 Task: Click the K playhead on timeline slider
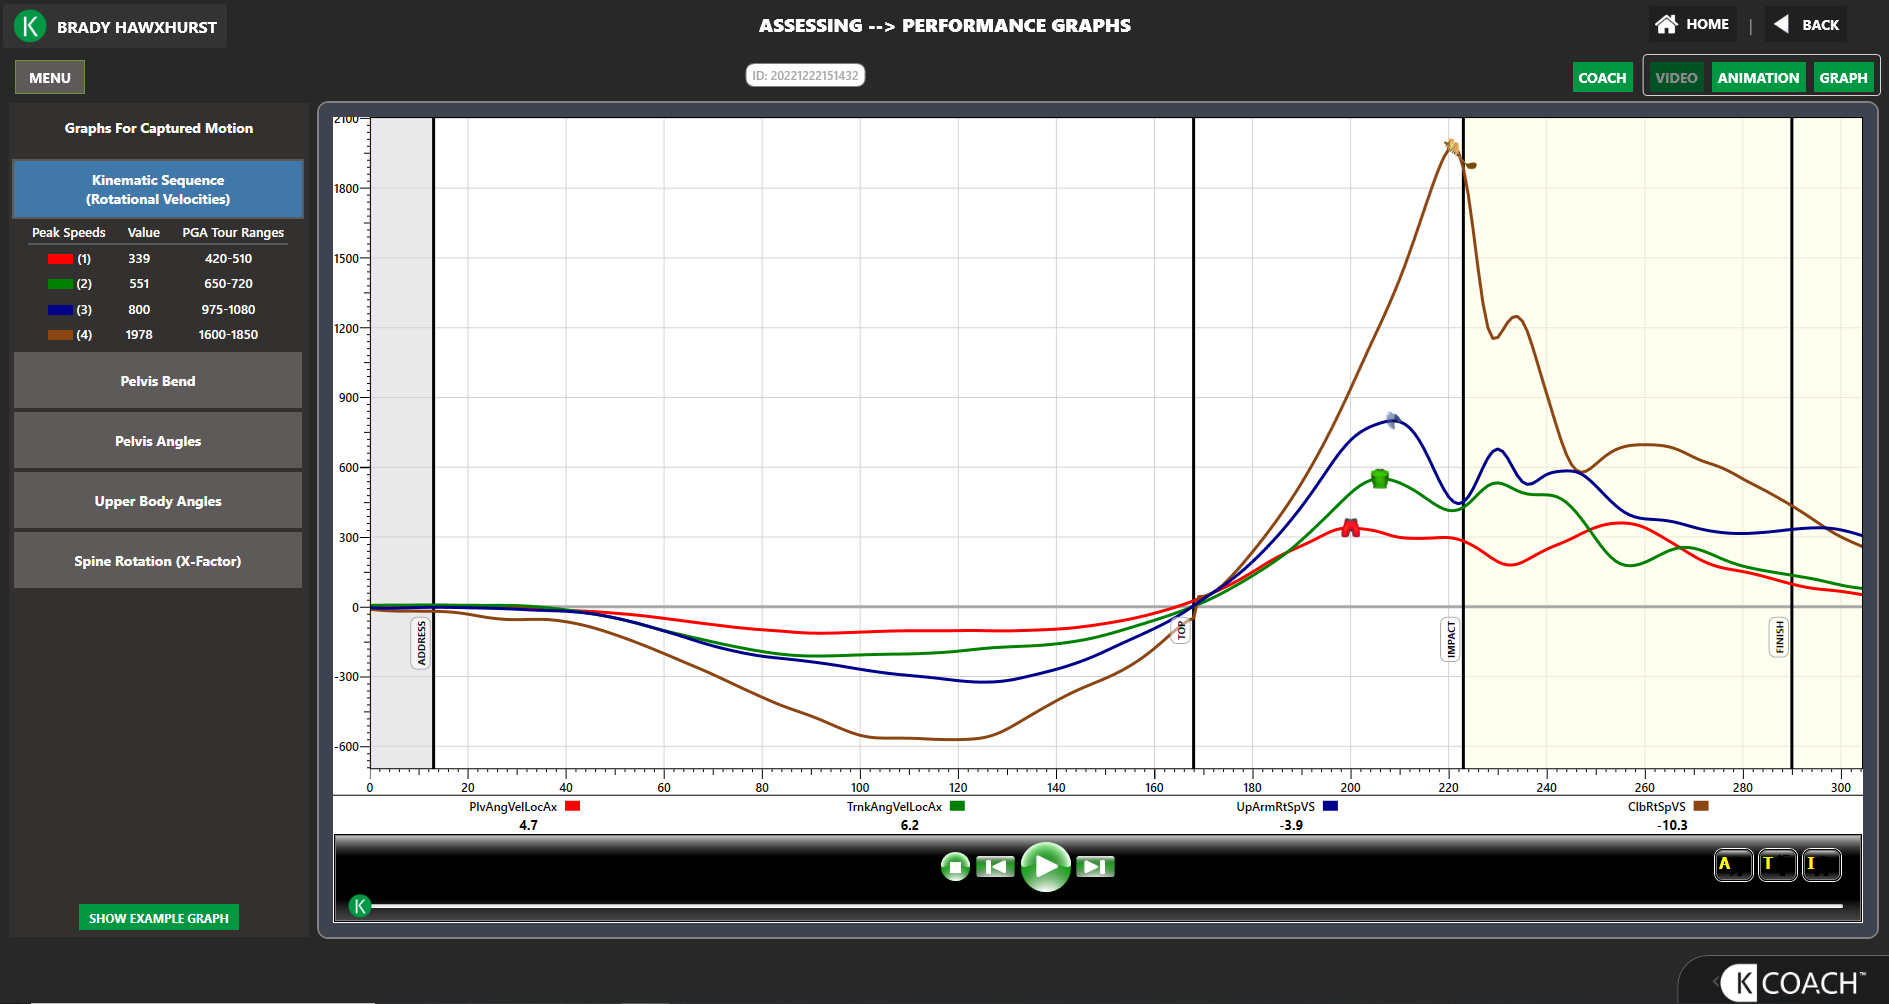click(360, 906)
